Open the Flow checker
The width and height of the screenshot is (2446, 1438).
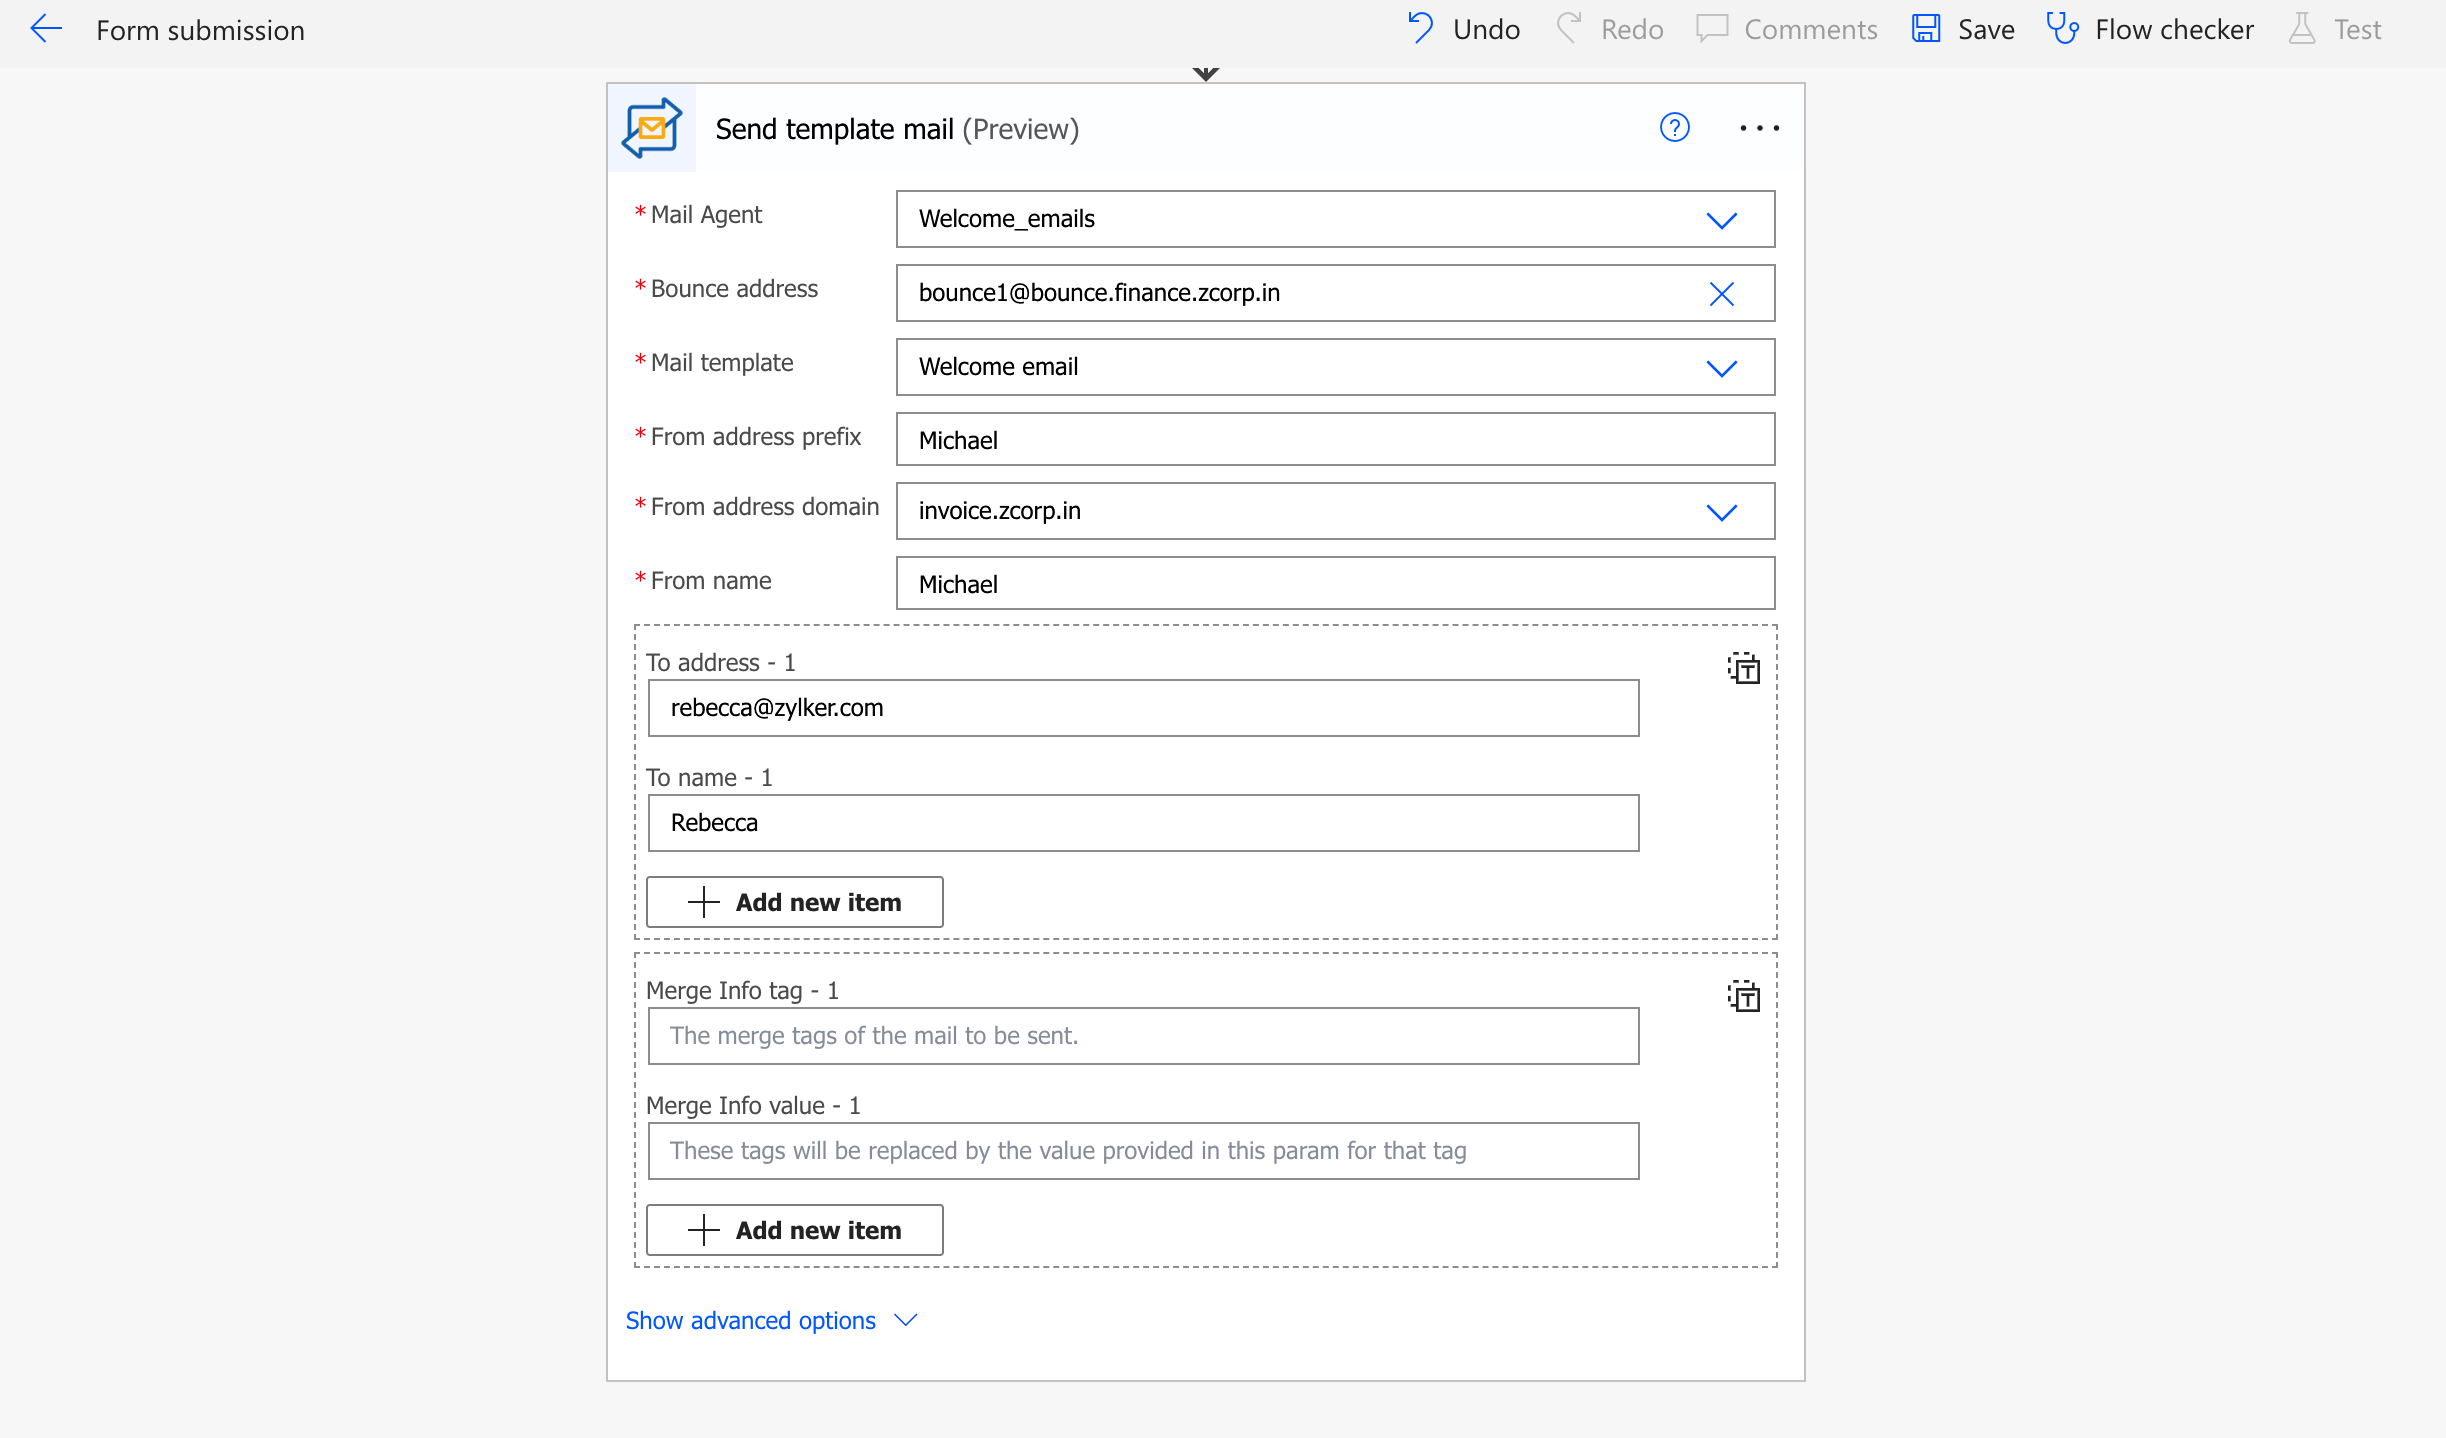tap(2150, 29)
